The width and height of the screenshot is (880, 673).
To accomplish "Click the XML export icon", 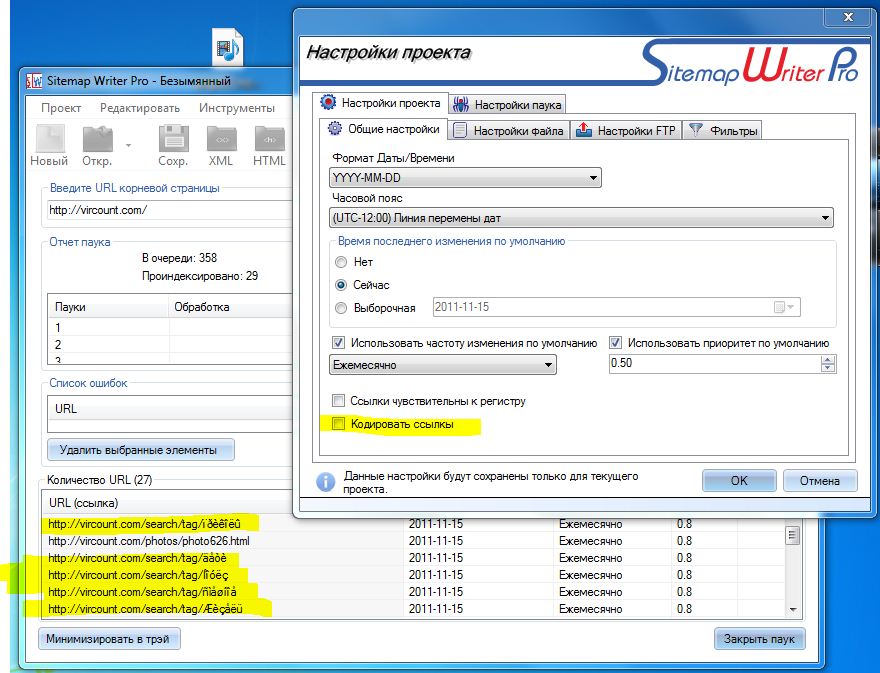I will [221, 138].
